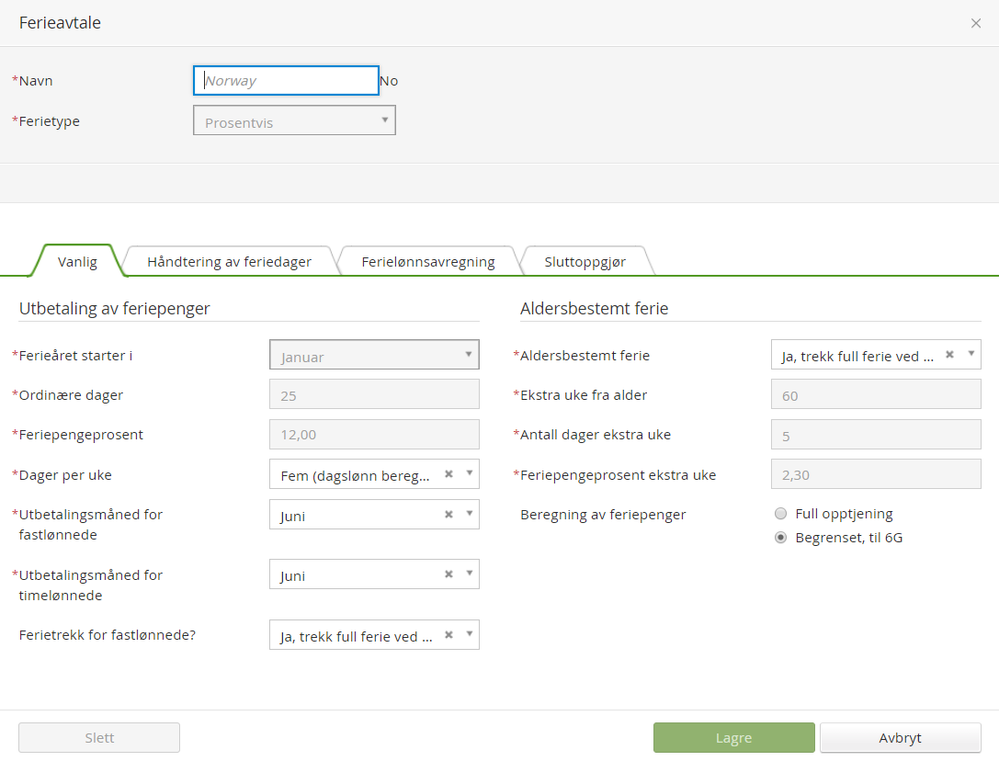This screenshot has width=999, height=762.
Task: Open the Ferielønnsavregning tab
Action: pos(428,262)
